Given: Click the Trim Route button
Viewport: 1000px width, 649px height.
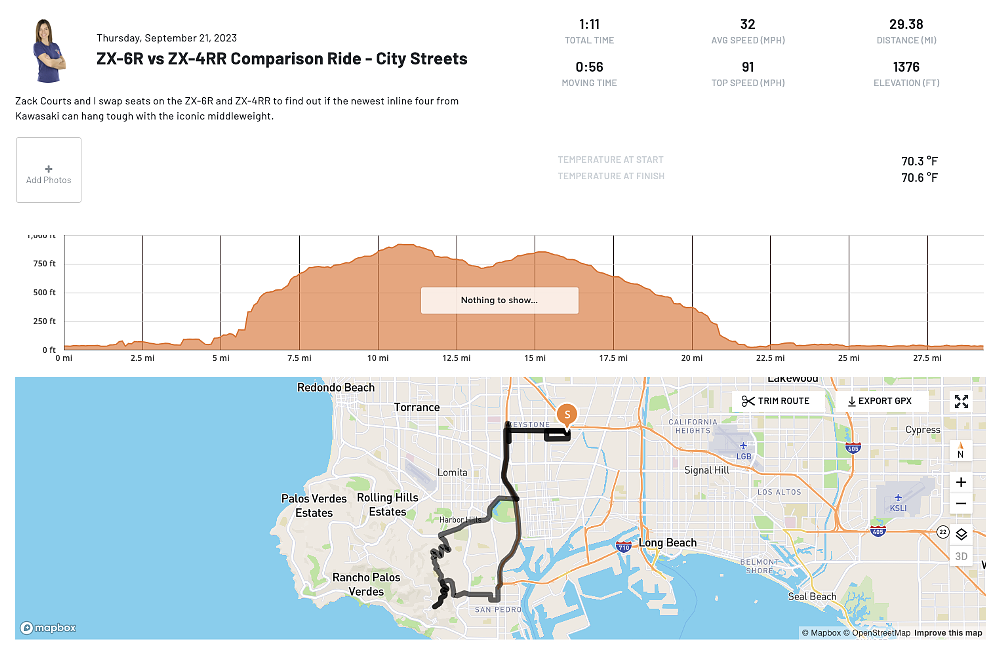Looking at the screenshot, I should pyautogui.click(x=779, y=400).
